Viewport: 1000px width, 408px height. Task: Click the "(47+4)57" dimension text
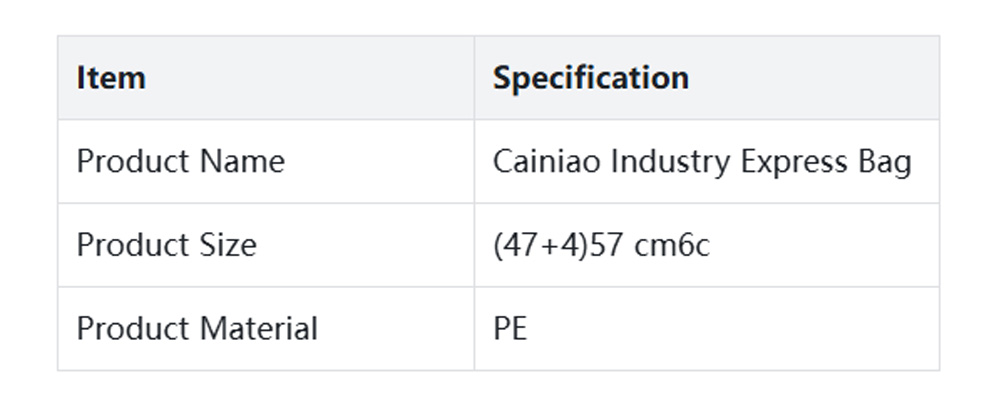coord(558,245)
